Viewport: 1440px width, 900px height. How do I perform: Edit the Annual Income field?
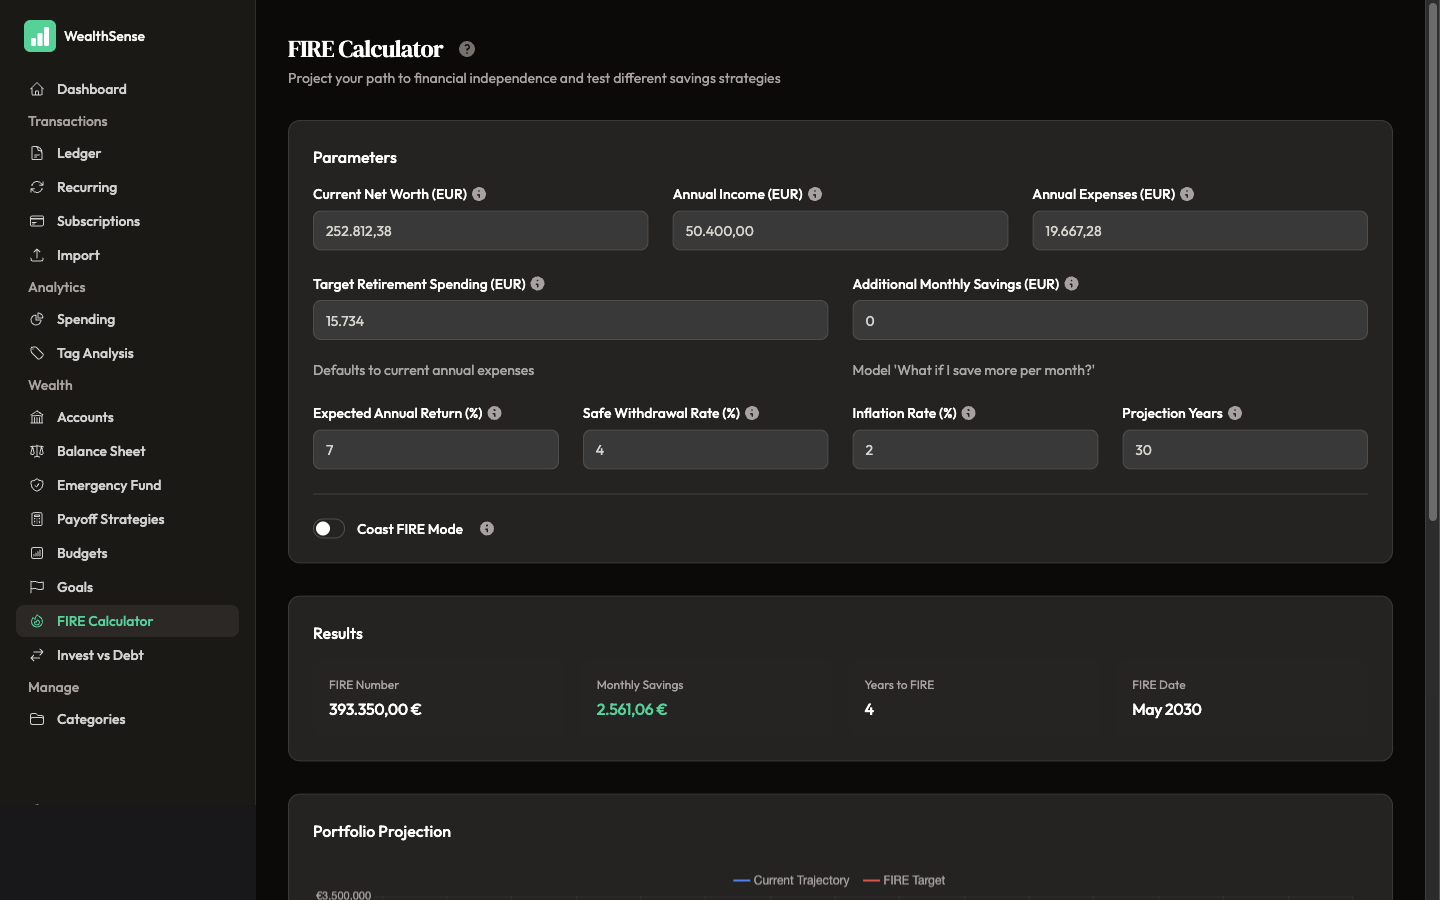click(840, 231)
